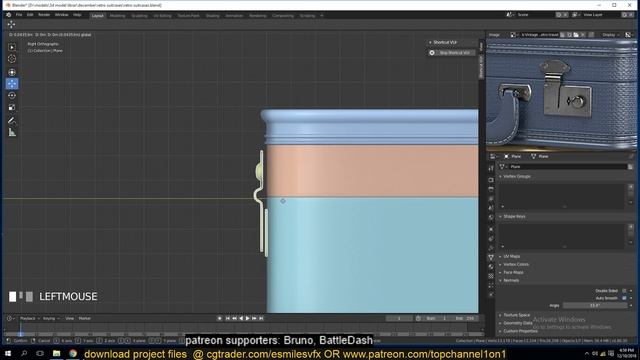Toggle auto keying record button
The image size is (640, 360).
click(220, 318)
